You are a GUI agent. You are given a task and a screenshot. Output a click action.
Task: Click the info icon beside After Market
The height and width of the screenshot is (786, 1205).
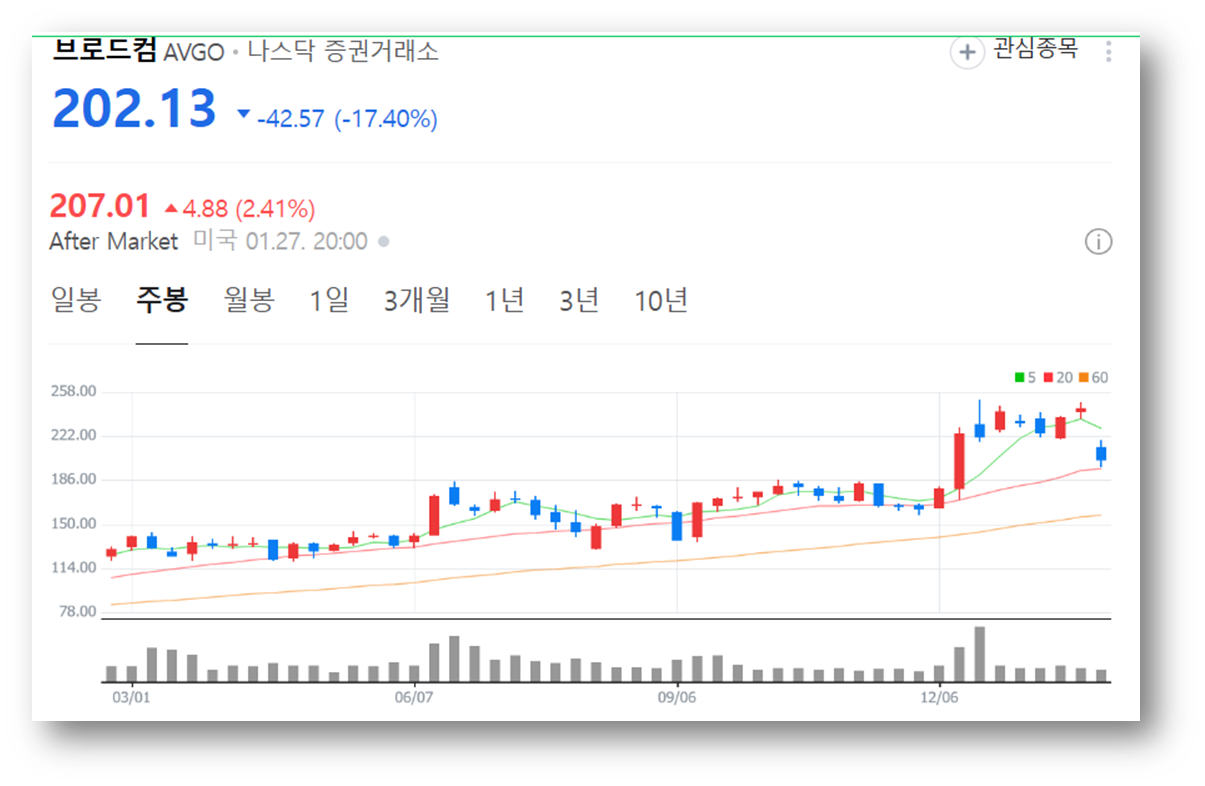[1098, 242]
